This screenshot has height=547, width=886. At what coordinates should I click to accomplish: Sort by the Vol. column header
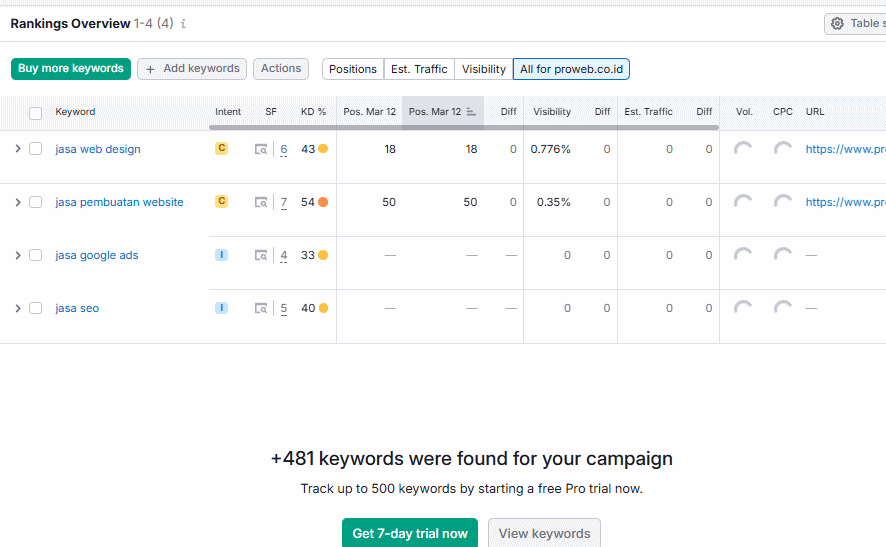(744, 112)
